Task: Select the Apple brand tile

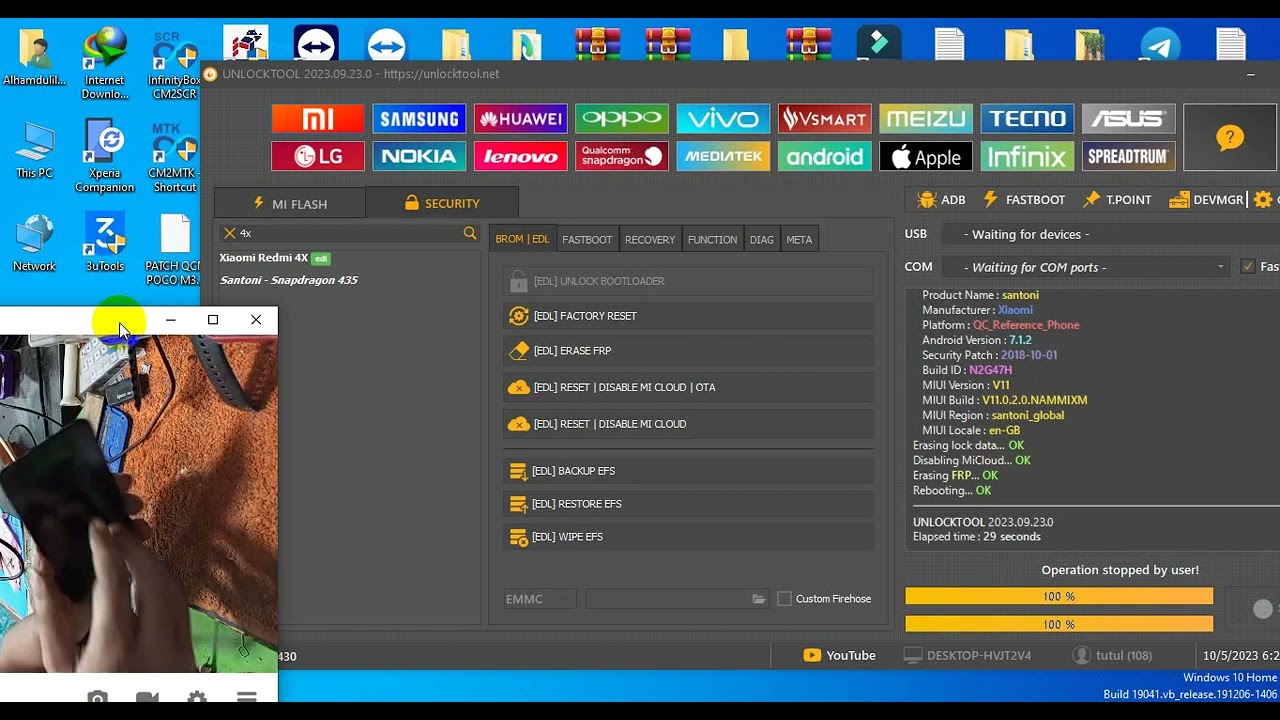Action: point(926,157)
